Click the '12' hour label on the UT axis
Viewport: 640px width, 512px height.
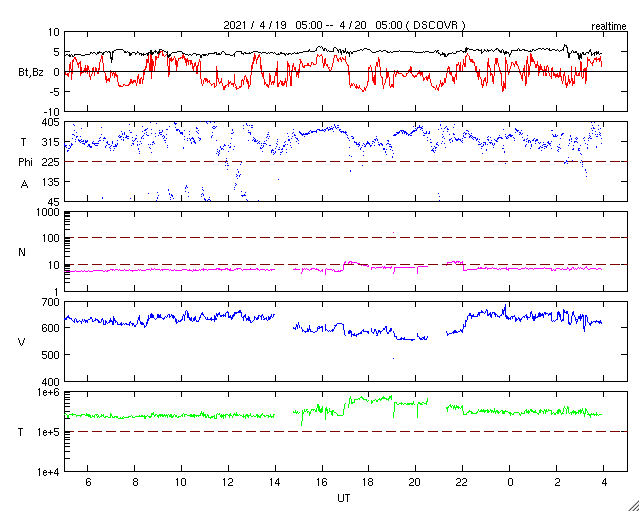[228, 483]
